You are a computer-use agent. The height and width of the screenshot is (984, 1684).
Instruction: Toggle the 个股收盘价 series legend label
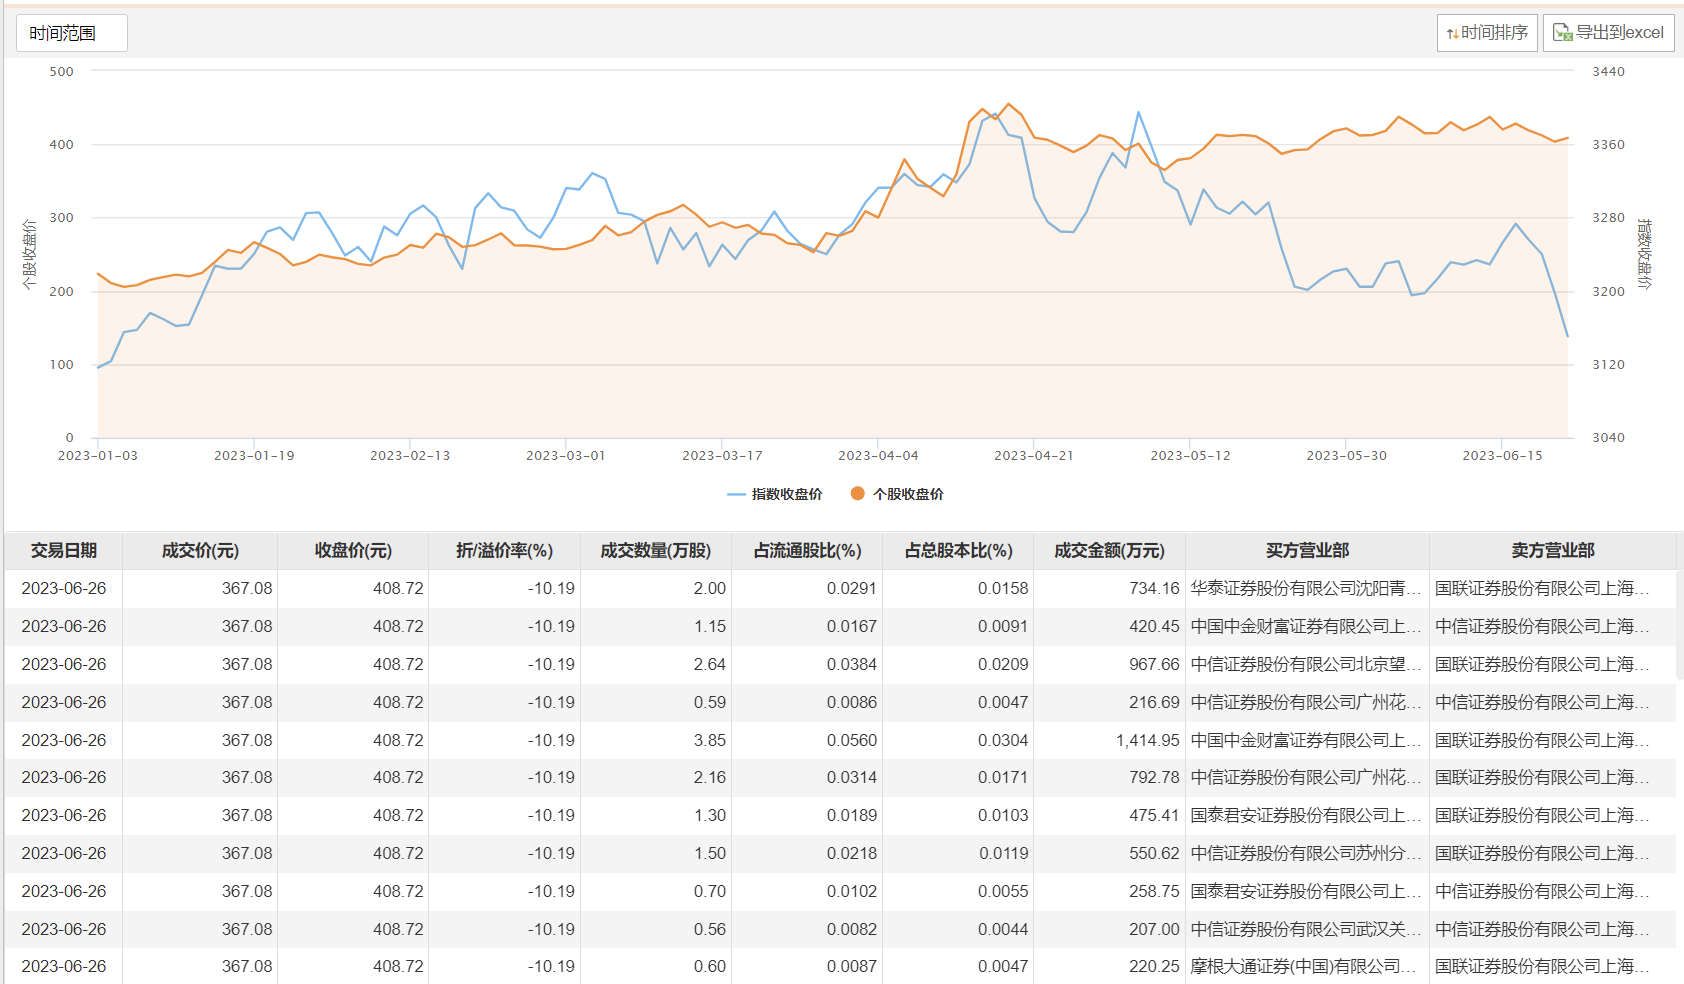[x=908, y=494]
